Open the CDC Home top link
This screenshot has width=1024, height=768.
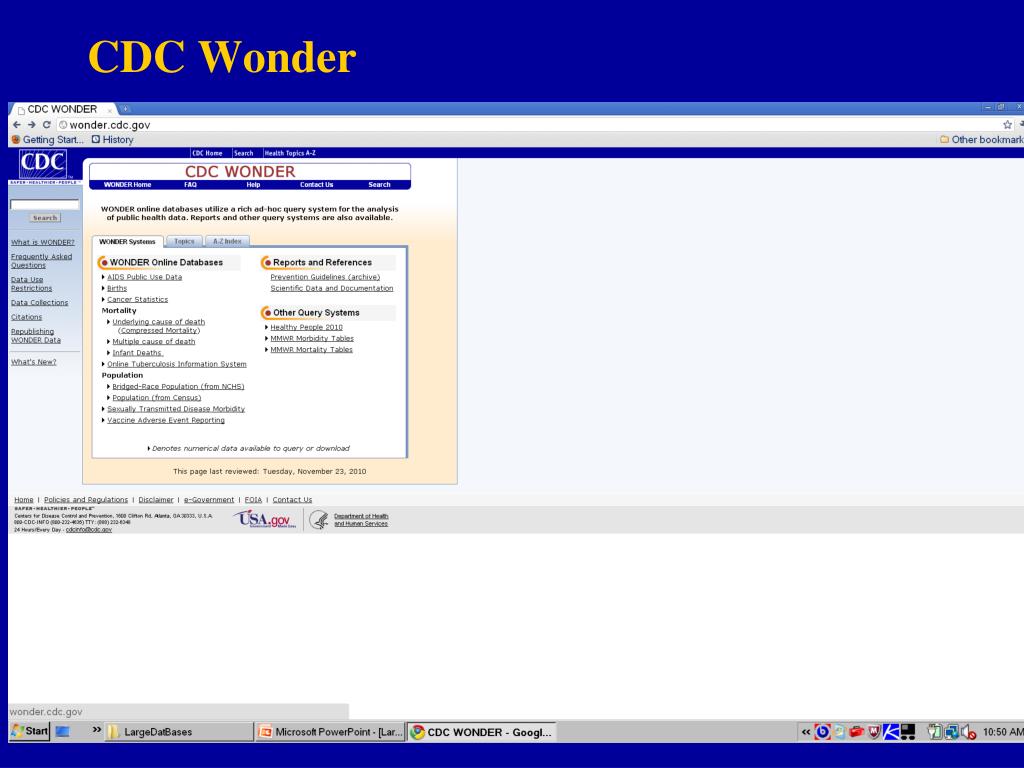[207, 153]
